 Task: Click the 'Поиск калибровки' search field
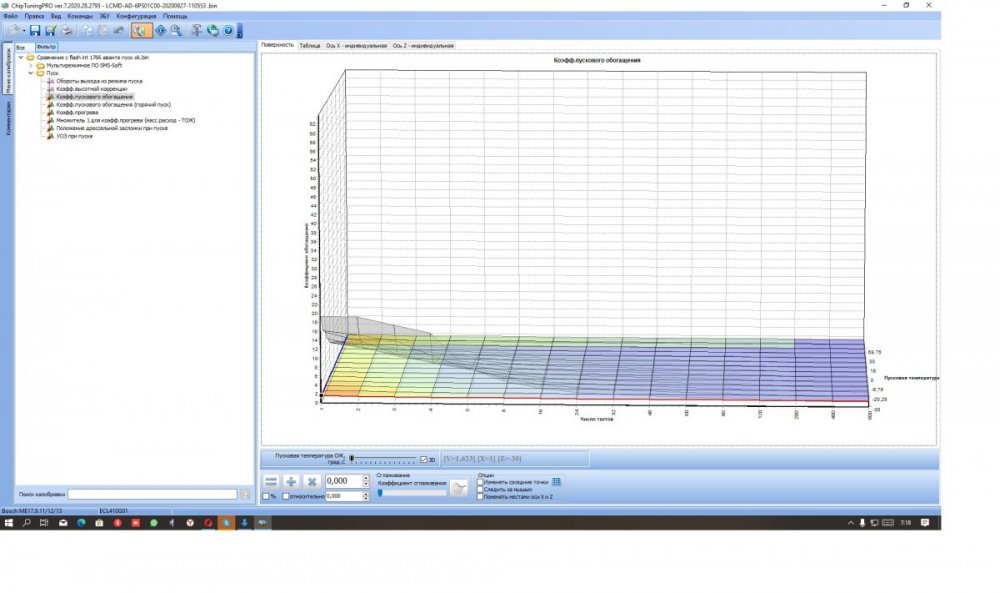152,494
